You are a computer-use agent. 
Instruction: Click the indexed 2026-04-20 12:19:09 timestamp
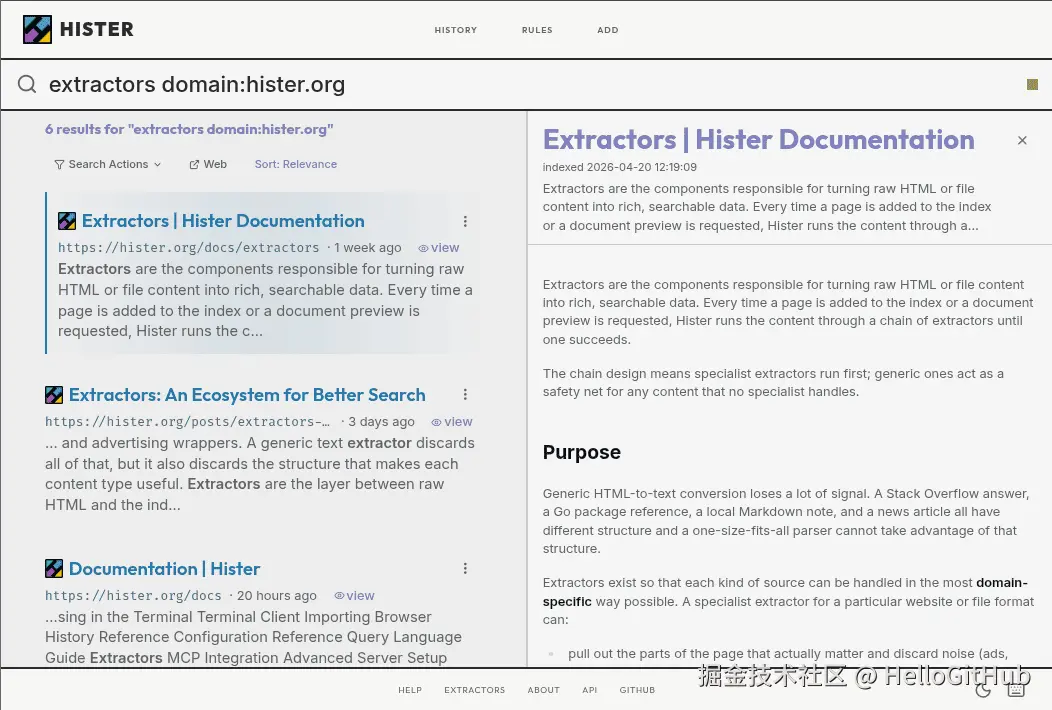(x=620, y=167)
